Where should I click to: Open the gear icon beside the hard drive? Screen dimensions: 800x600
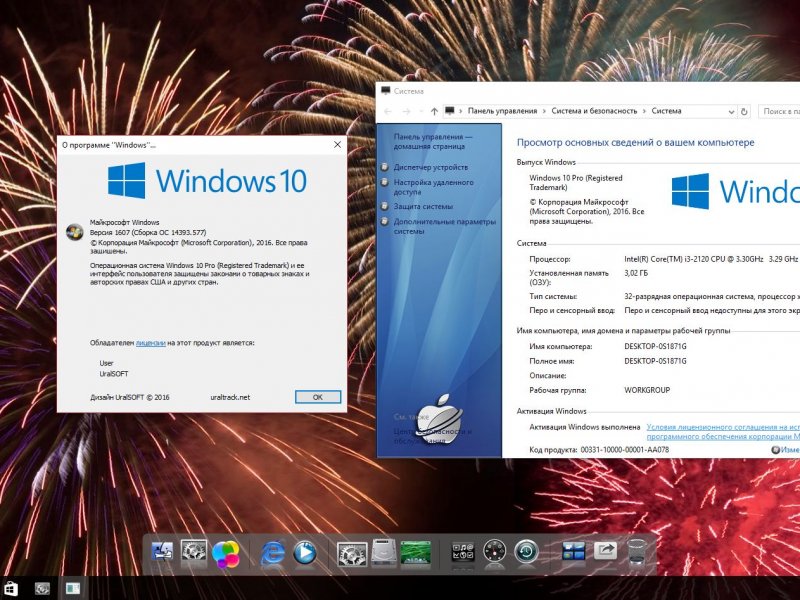click(x=352, y=554)
